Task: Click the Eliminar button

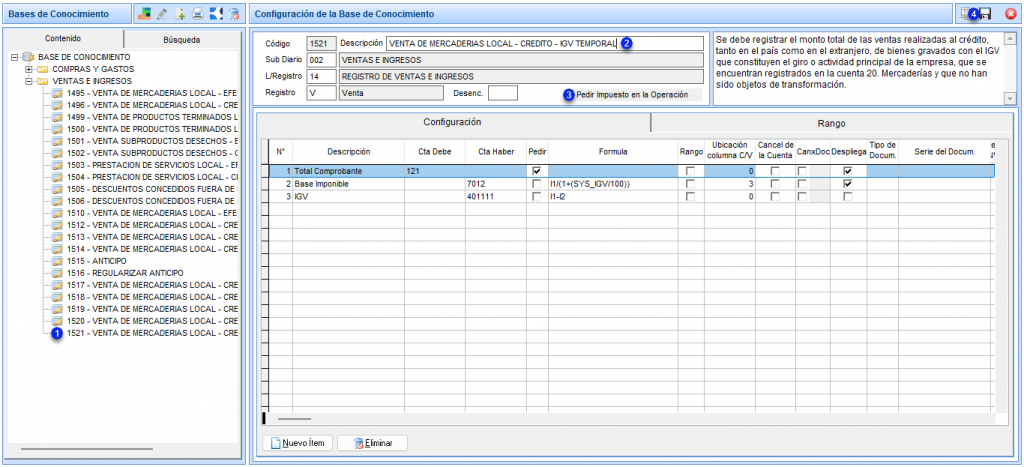Action: pyautogui.click(x=373, y=443)
